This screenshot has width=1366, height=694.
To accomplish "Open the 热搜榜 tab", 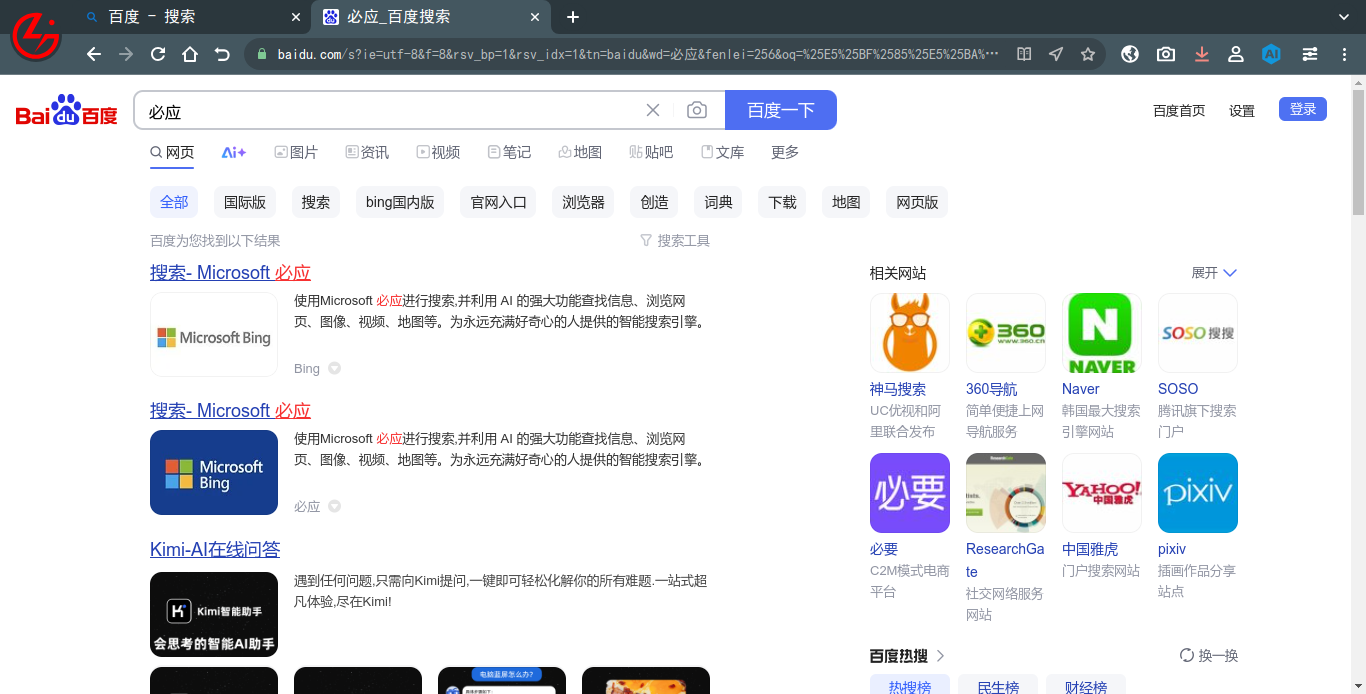I will point(909,686).
